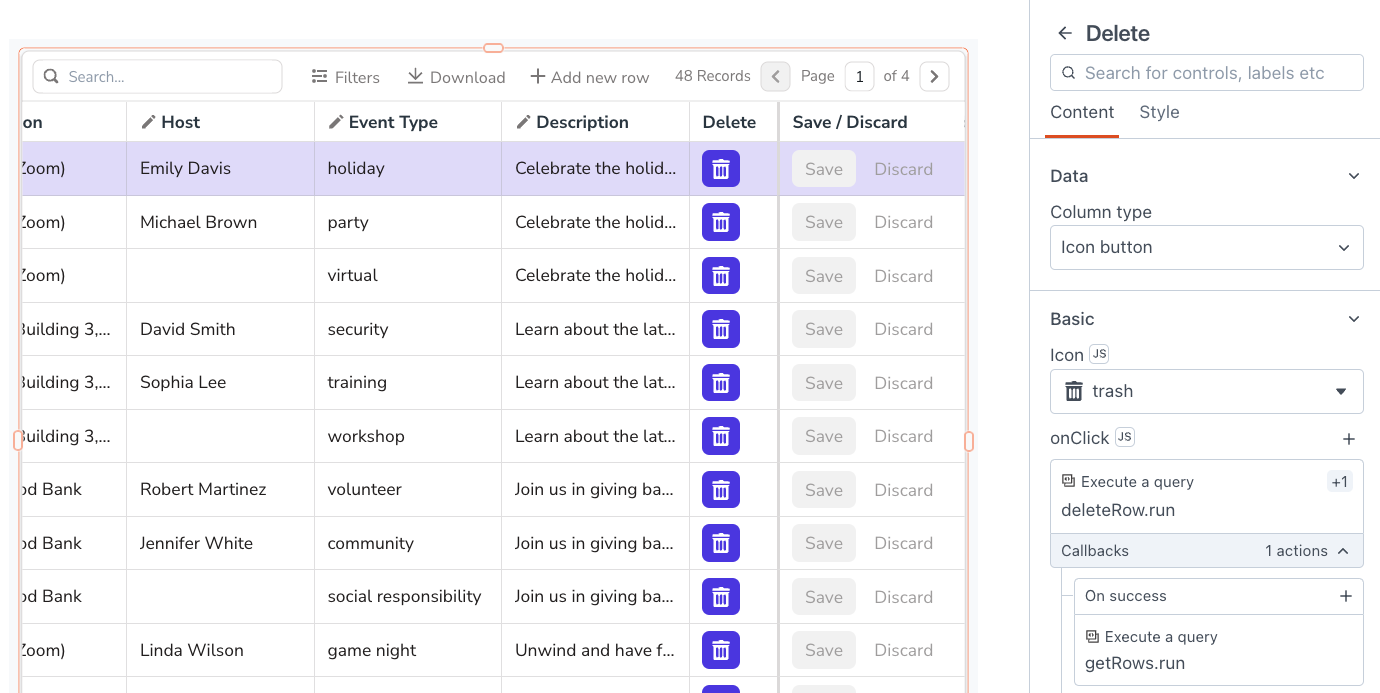Select the Content tab
Image resolution: width=1380 pixels, height=693 pixels.
click(x=1082, y=113)
